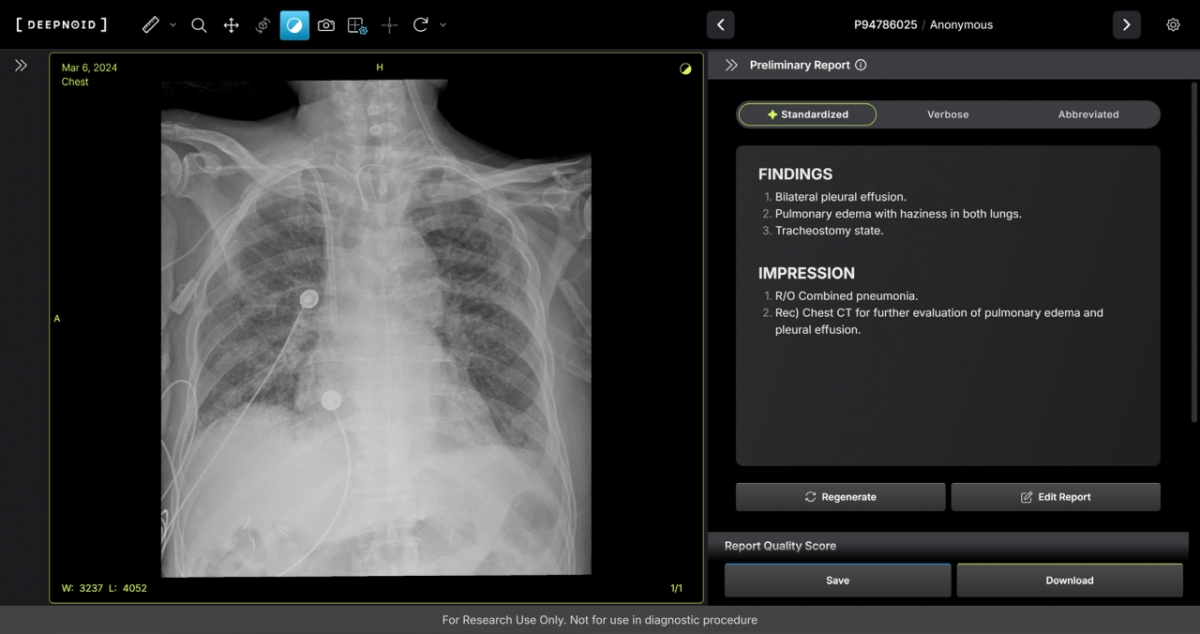1200x634 pixels.
Task: Go to the next patient
Action: (1126, 25)
